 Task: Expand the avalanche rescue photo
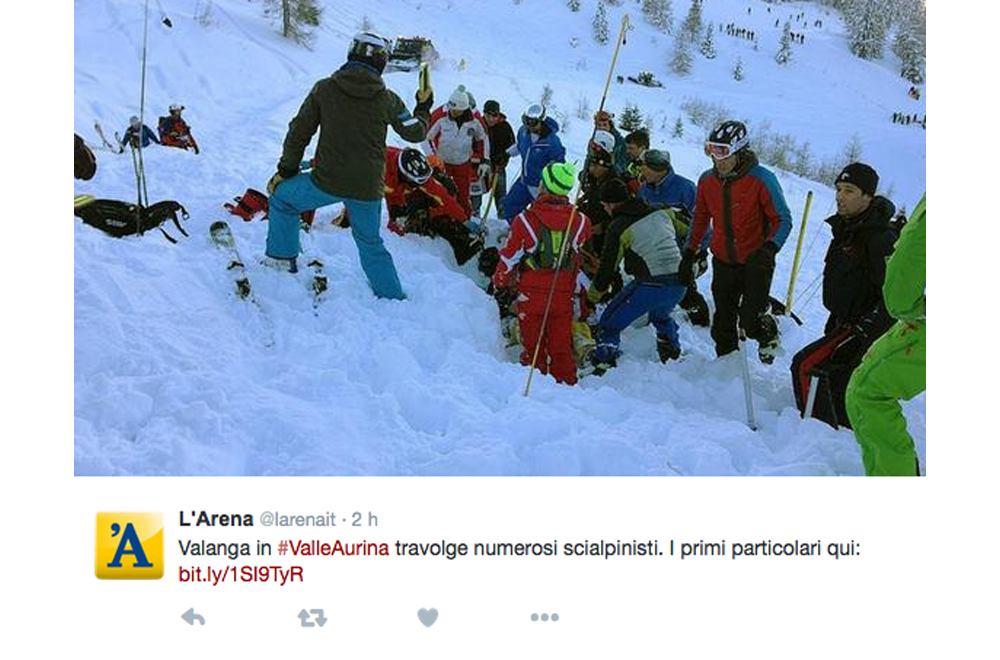coord(499,238)
